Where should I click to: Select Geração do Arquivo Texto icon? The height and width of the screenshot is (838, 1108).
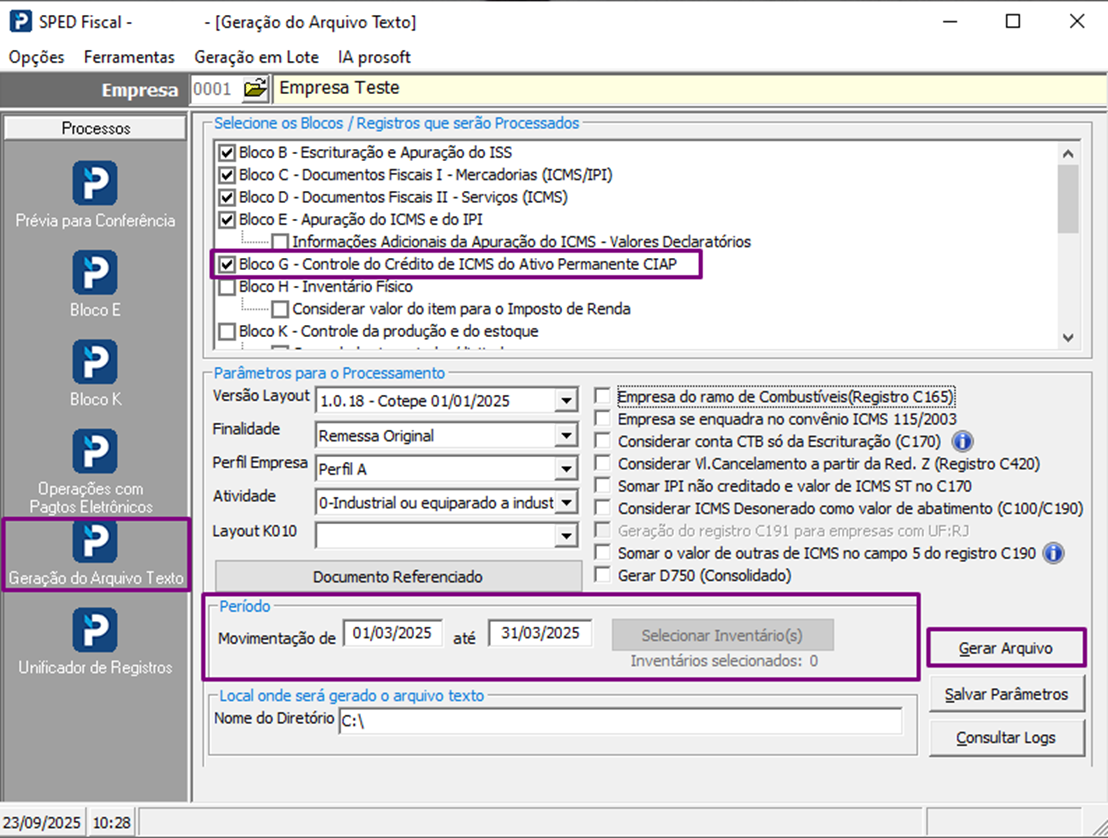tap(95, 541)
